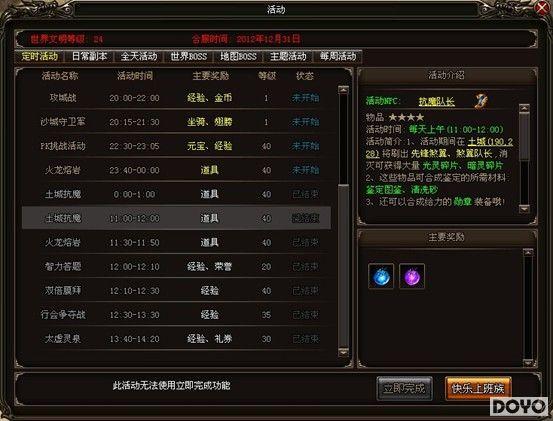Click the activity list scroll up arrow

[343, 90]
